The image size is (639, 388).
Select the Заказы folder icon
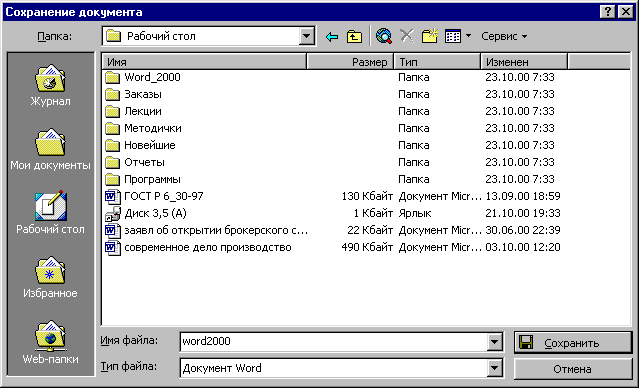112,95
